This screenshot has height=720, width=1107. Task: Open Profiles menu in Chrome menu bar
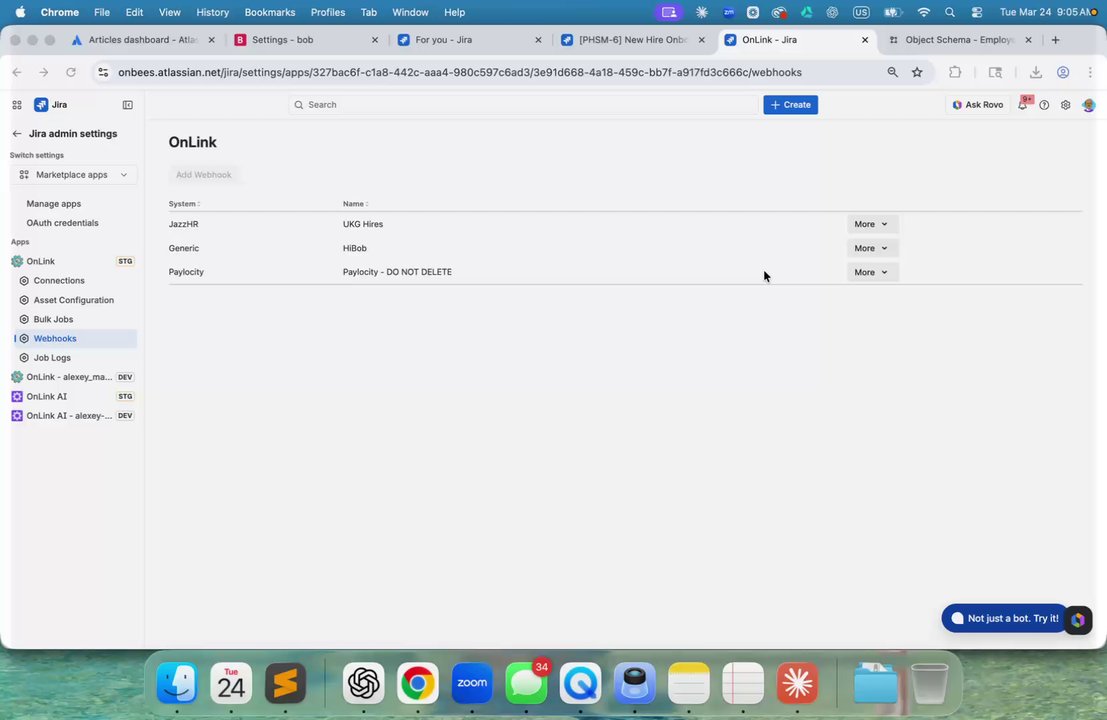coord(328,12)
